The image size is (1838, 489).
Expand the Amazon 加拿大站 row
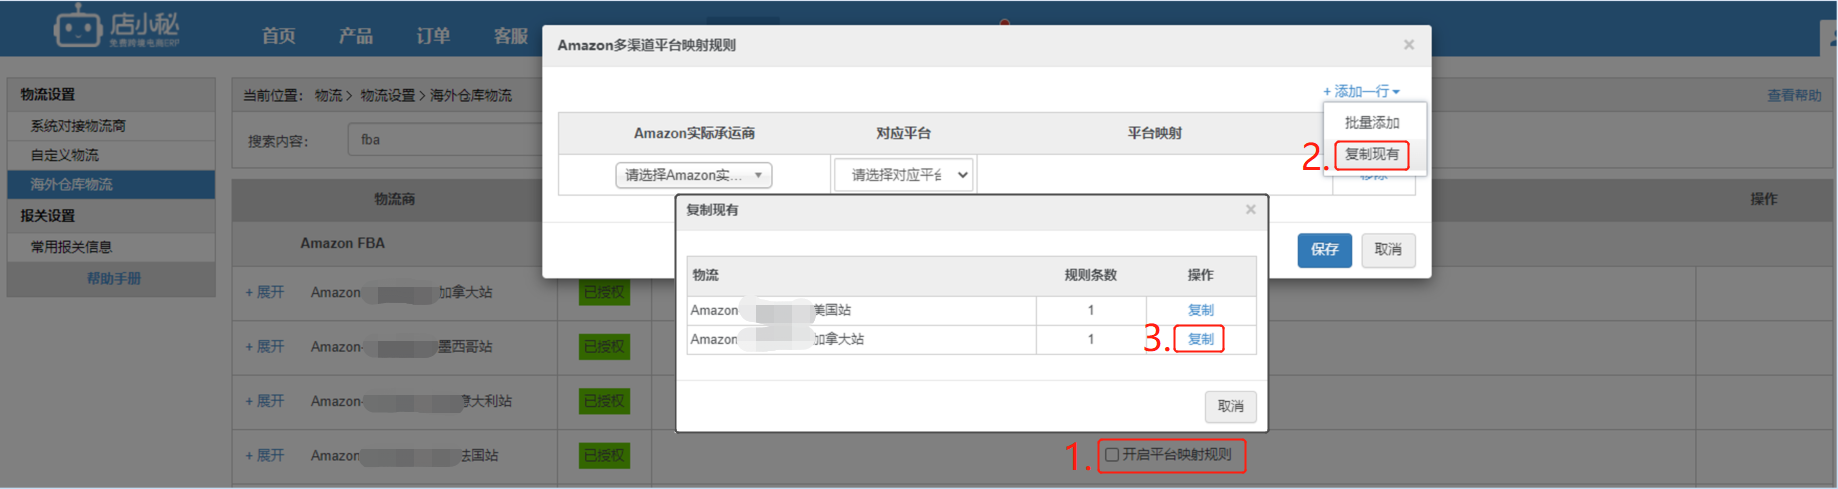click(x=265, y=292)
